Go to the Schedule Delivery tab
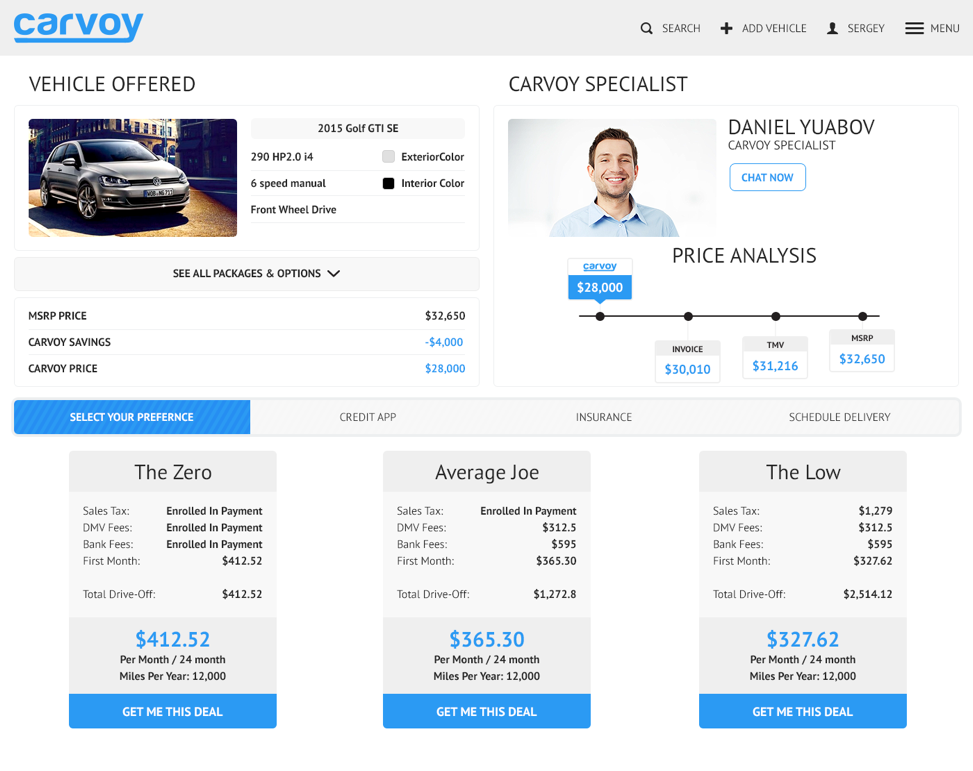 point(839,416)
